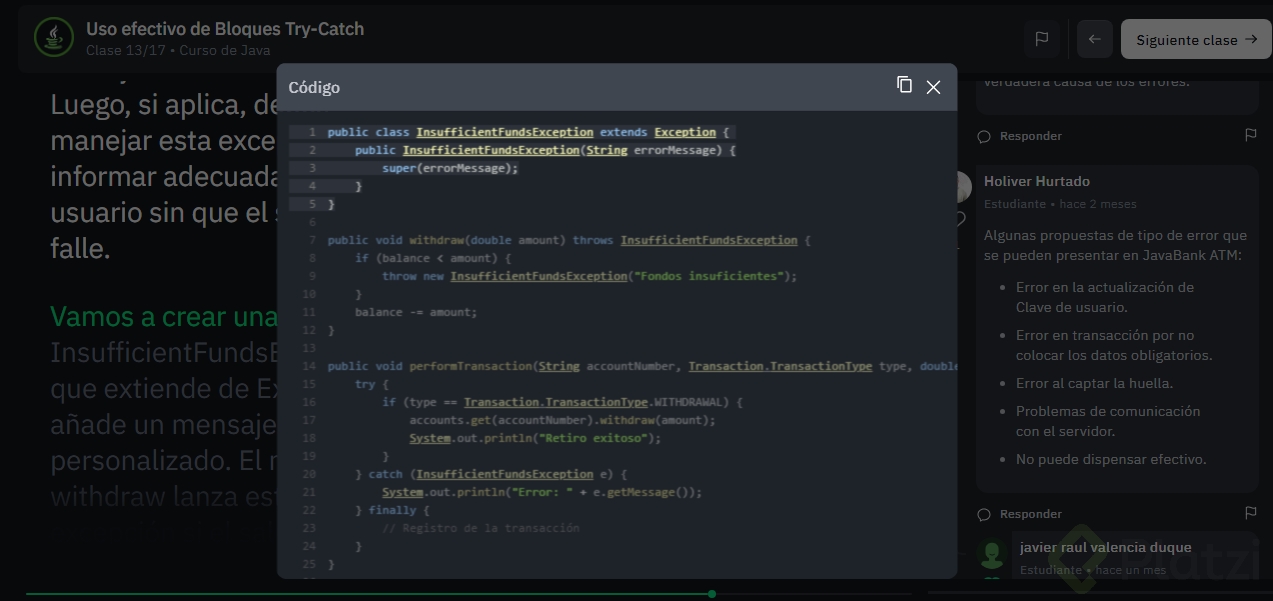Click code line public void performTransaction
The width and height of the screenshot is (1273, 601).
click(x=642, y=366)
